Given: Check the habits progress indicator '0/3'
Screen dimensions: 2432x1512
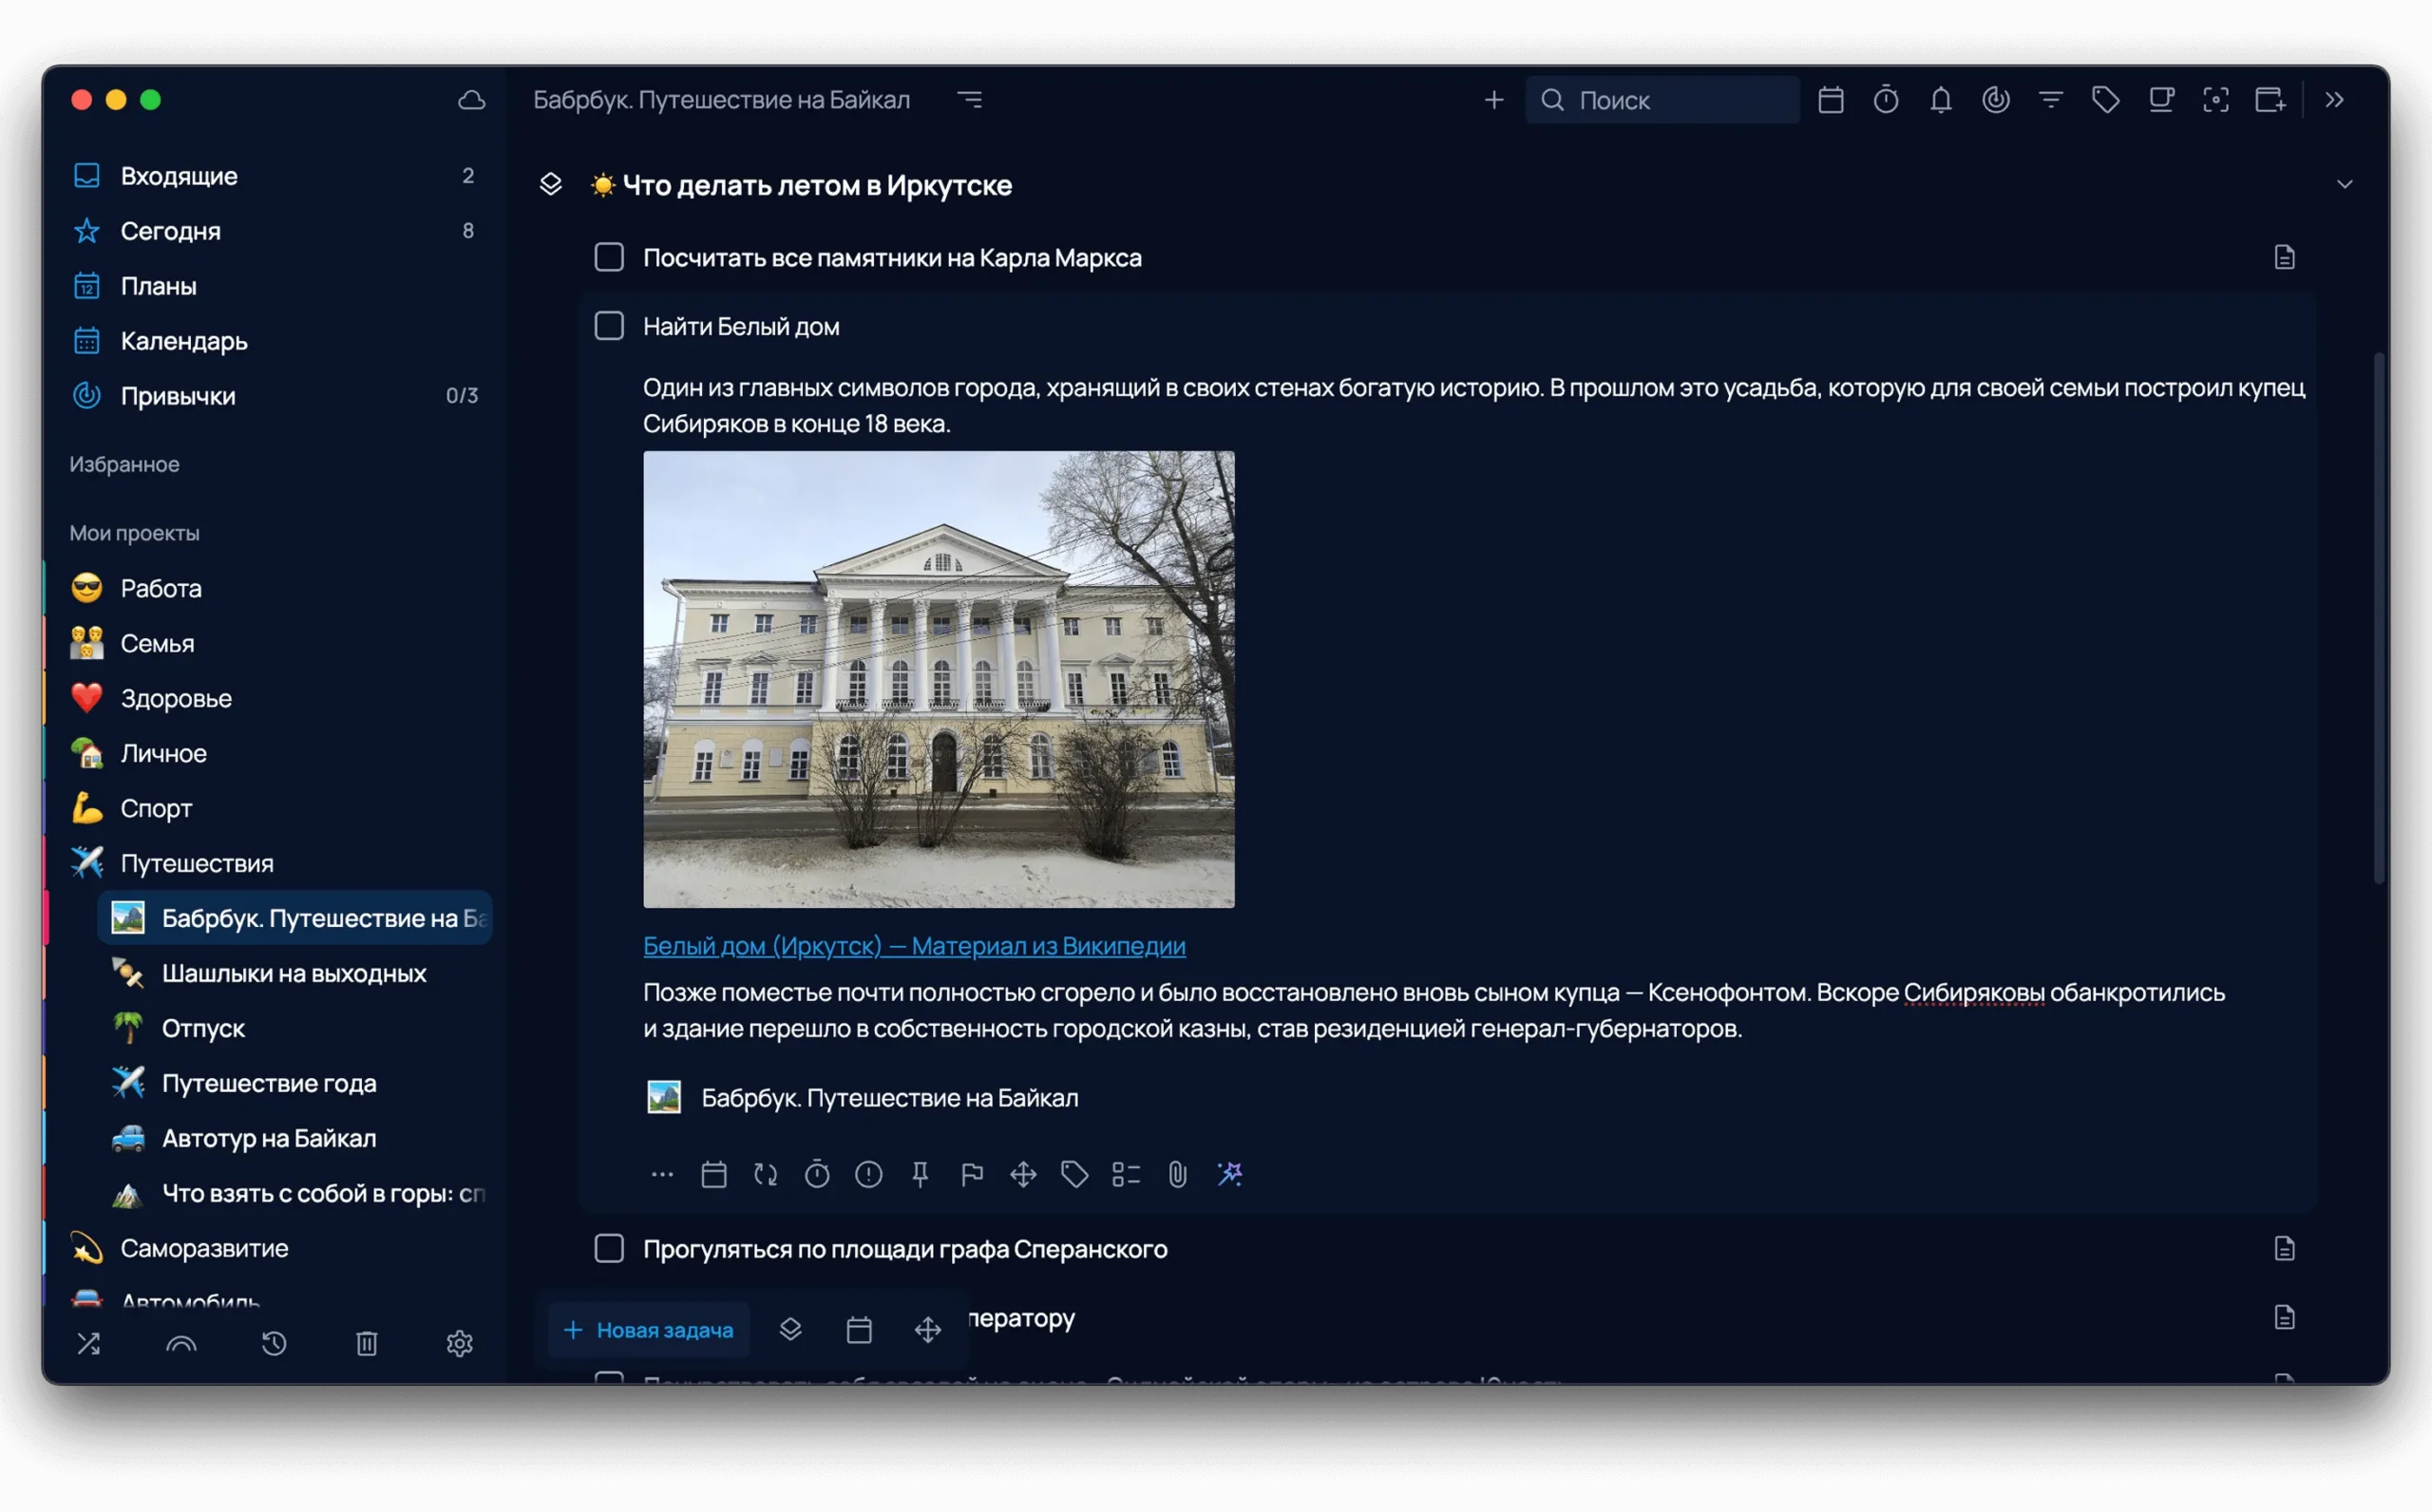Looking at the screenshot, I should (463, 395).
